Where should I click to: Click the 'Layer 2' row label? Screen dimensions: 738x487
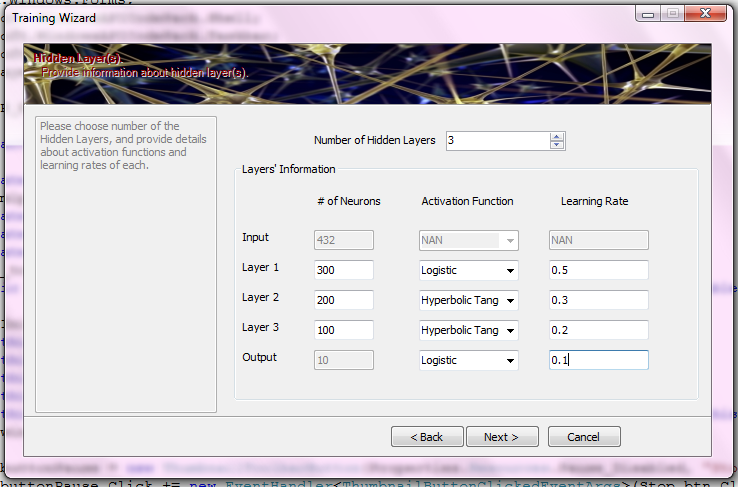coord(260,297)
